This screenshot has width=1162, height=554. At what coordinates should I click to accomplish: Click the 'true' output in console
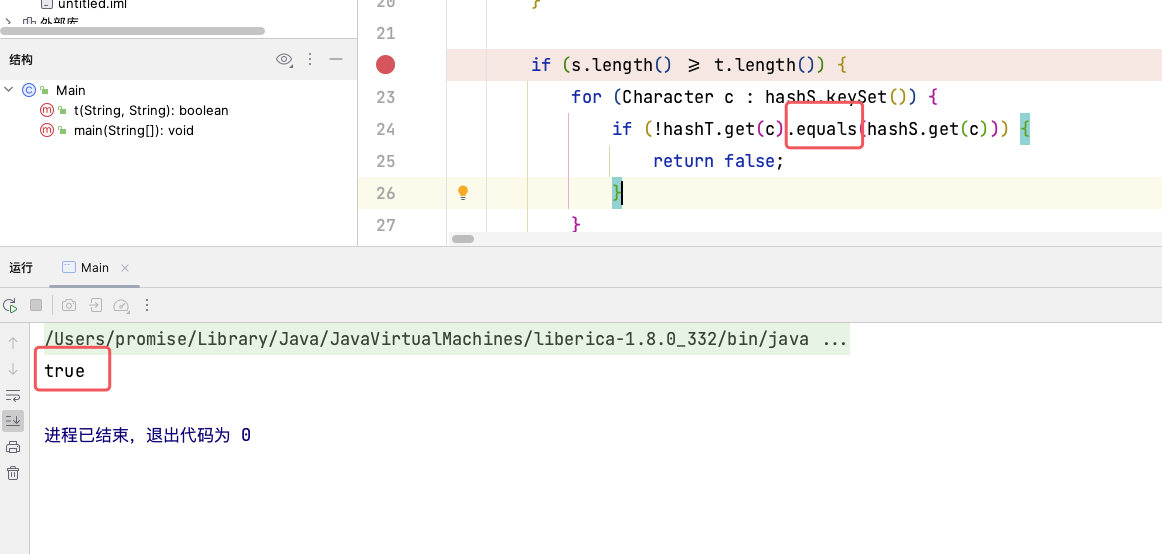(x=64, y=371)
